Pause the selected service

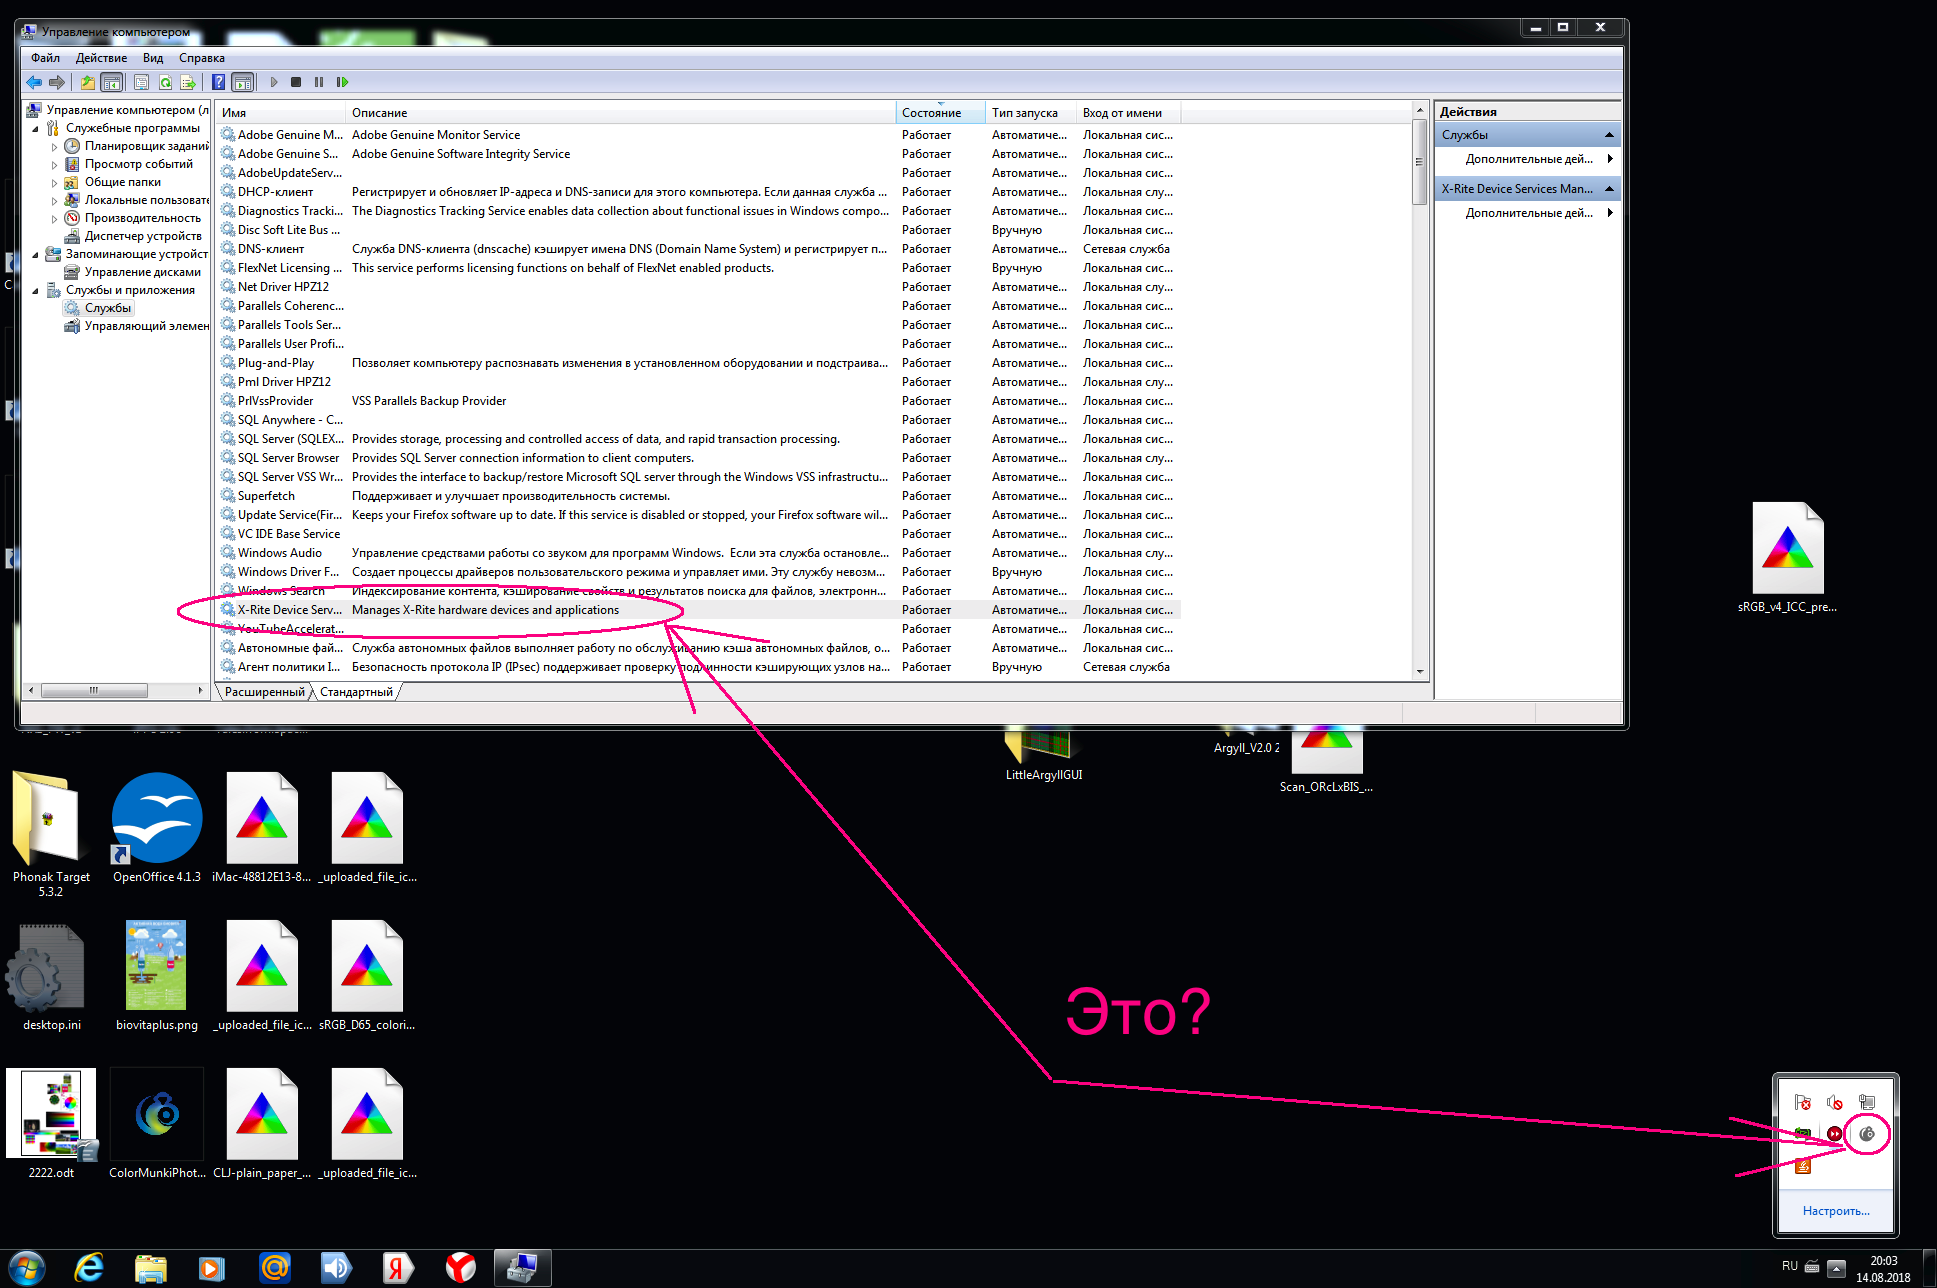pos(319,82)
